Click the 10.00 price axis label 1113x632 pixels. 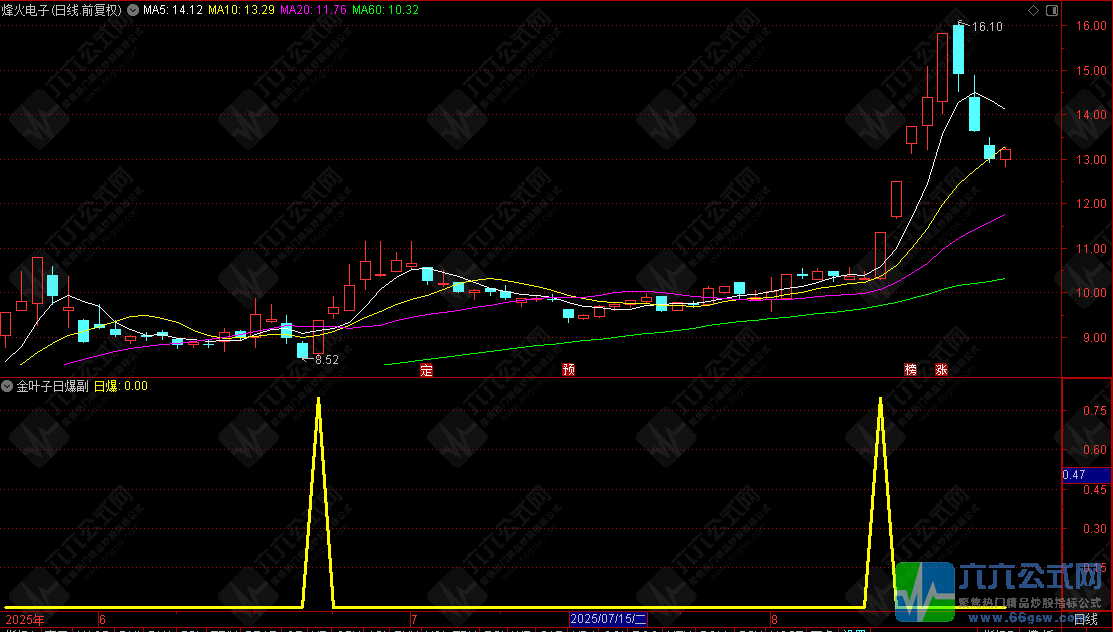pos(1091,293)
